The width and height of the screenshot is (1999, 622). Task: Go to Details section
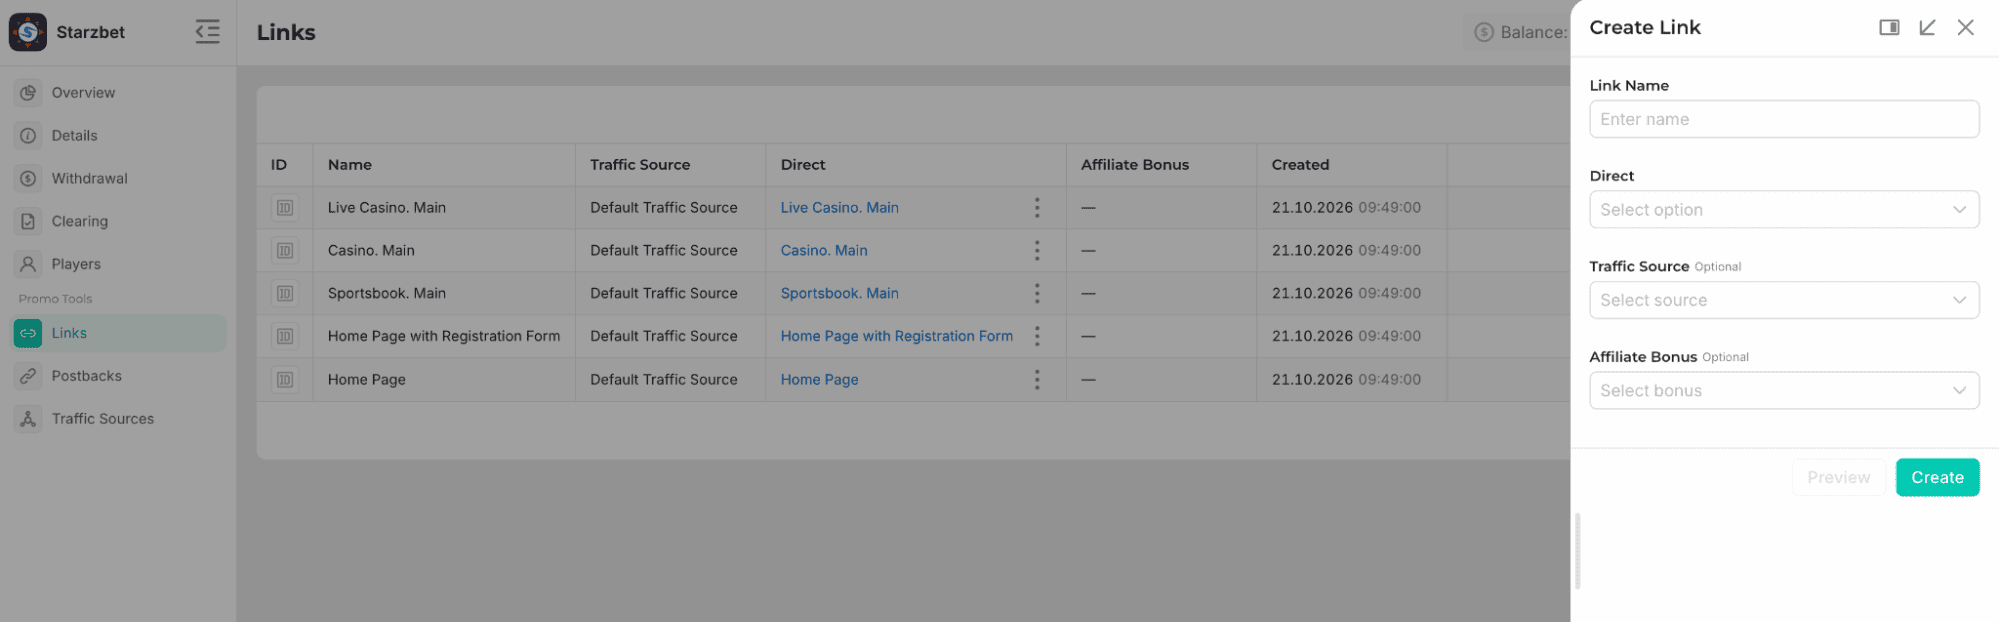coord(118,136)
